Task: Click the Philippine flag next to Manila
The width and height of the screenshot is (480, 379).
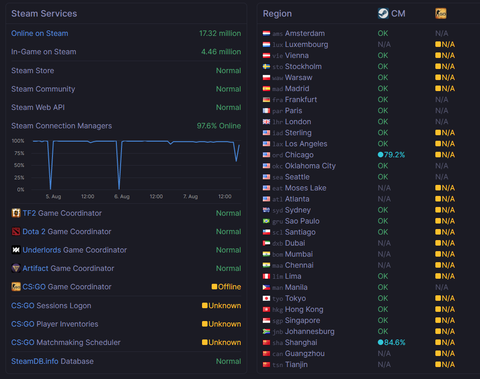Action: (266, 287)
